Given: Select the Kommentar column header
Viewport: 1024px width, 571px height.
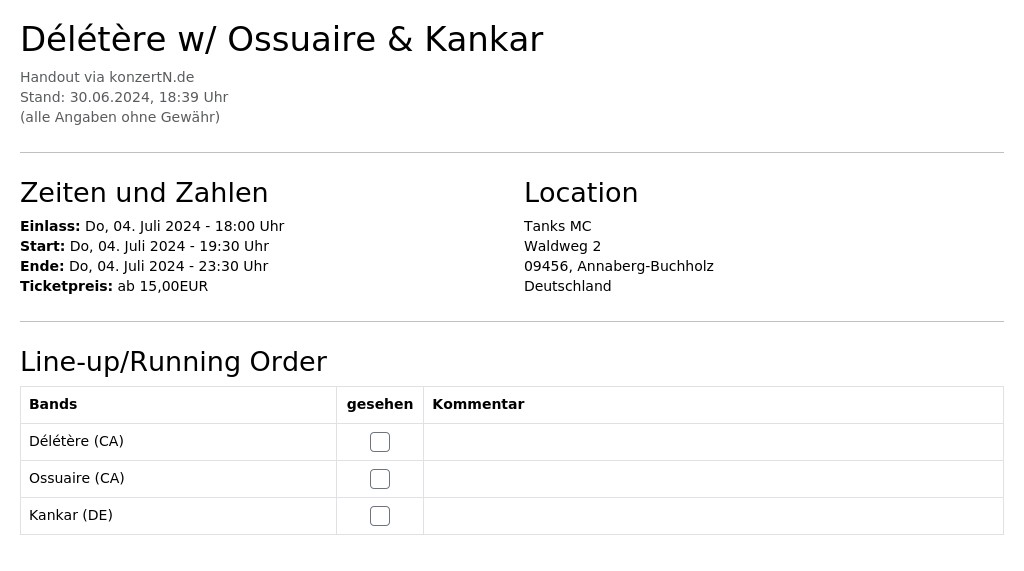Looking at the screenshot, I should pyautogui.click(x=478, y=404).
